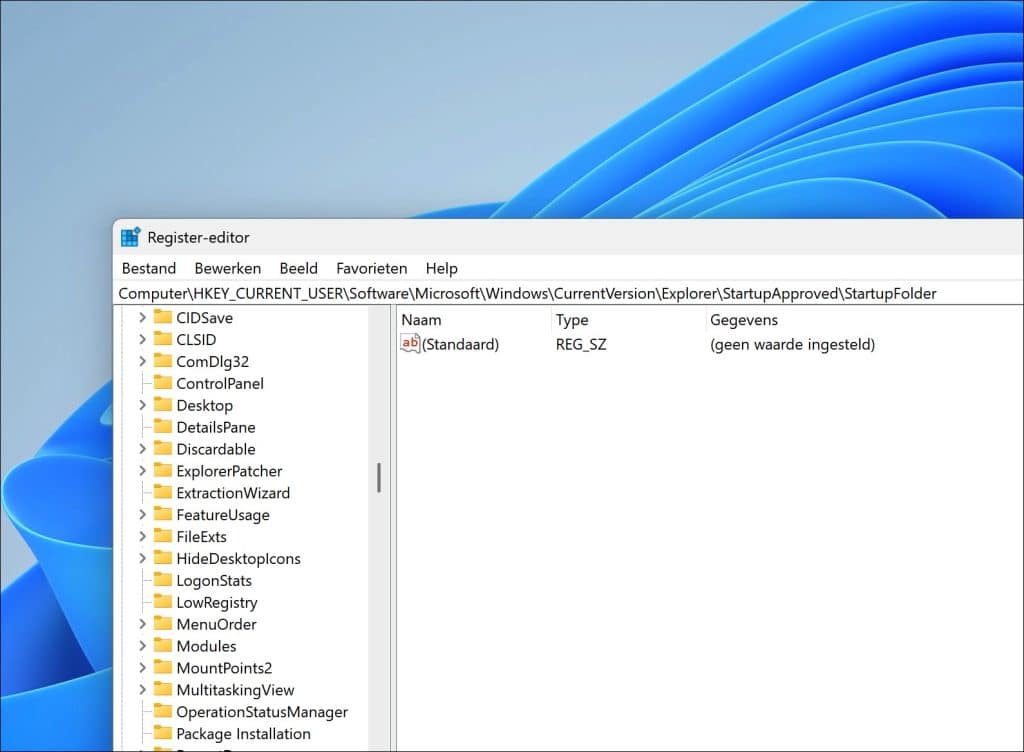Screen dimensions: 1024x752
Task: Expand the MultitaskingView registry key
Action: (144, 689)
